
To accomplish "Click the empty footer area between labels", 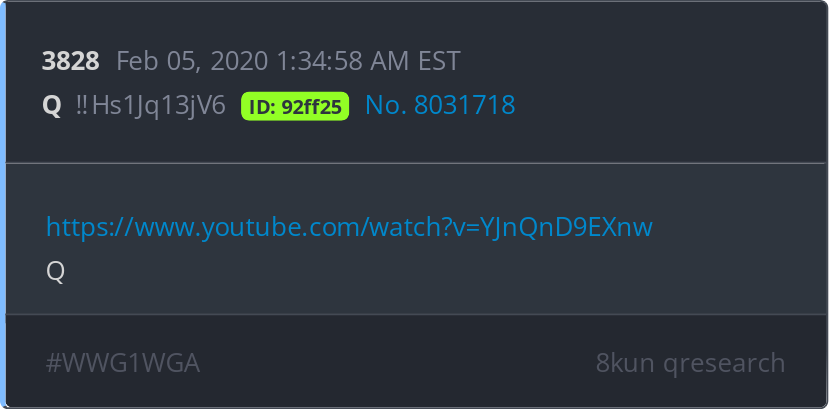I will point(397,363).
